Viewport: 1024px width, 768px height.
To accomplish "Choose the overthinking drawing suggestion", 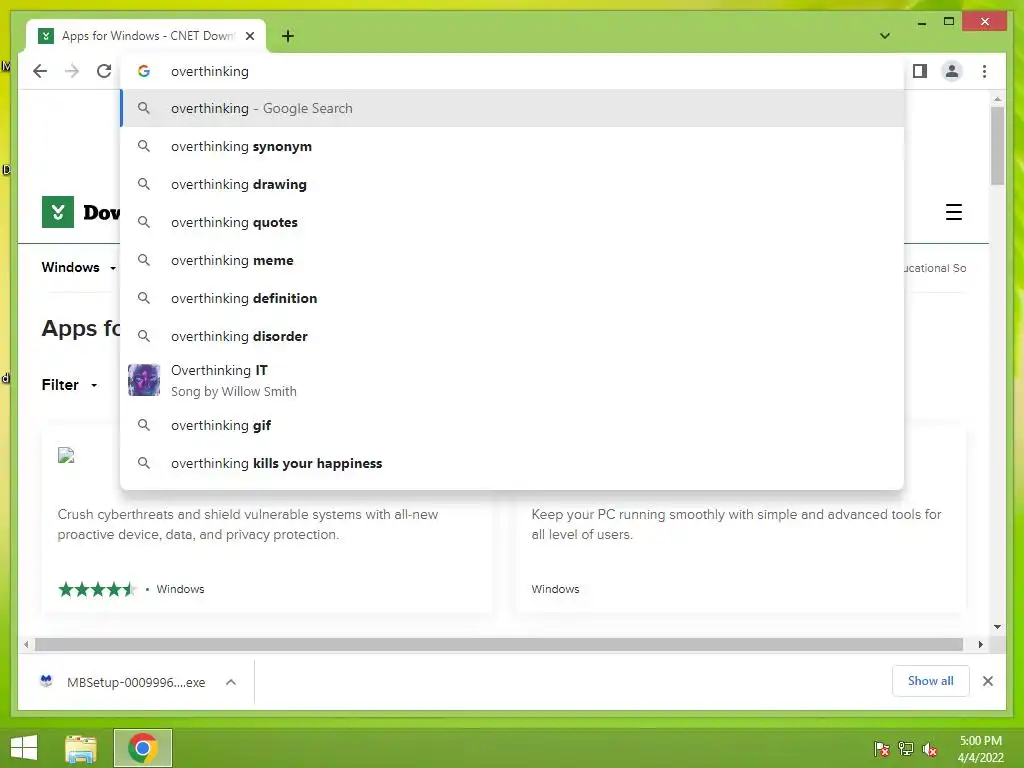I will pyautogui.click(x=512, y=184).
